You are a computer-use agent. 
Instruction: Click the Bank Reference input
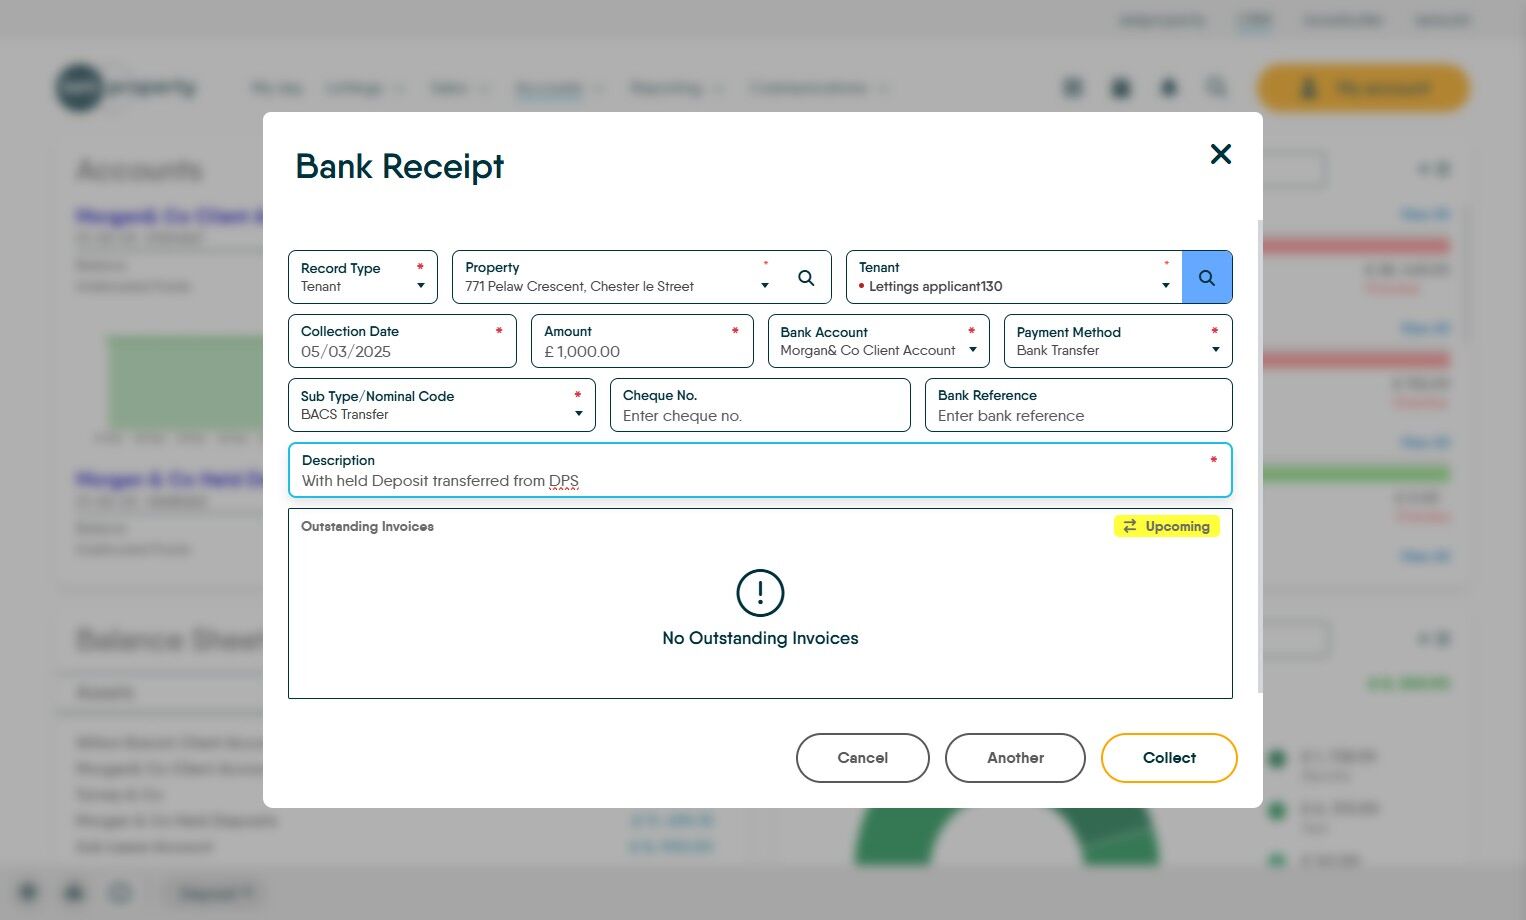tap(1078, 405)
